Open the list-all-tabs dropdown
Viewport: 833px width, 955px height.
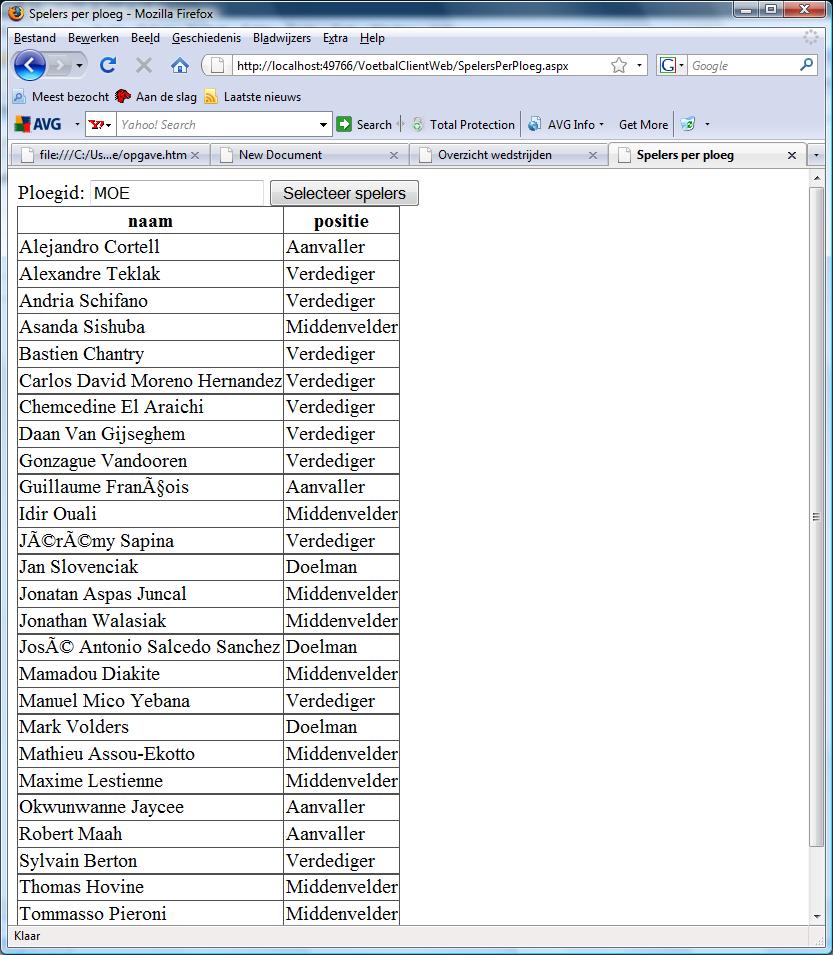[x=816, y=155]
